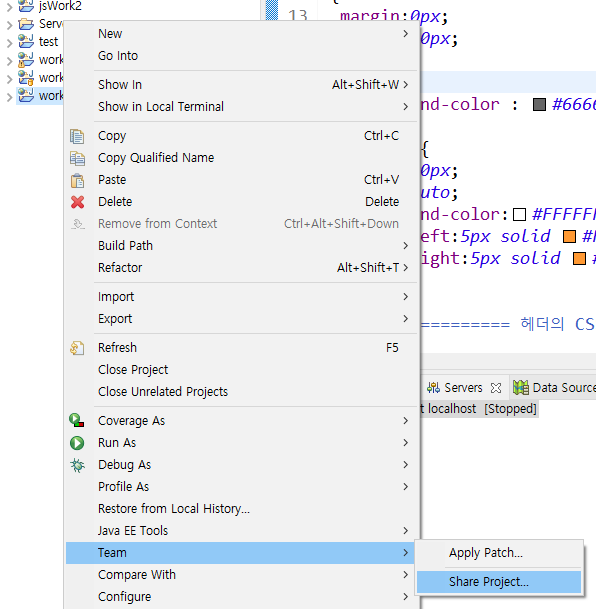This screenshot has height=609, width=596.
Task: Click line number 13 in gutter
Action: tap(298, 16)
